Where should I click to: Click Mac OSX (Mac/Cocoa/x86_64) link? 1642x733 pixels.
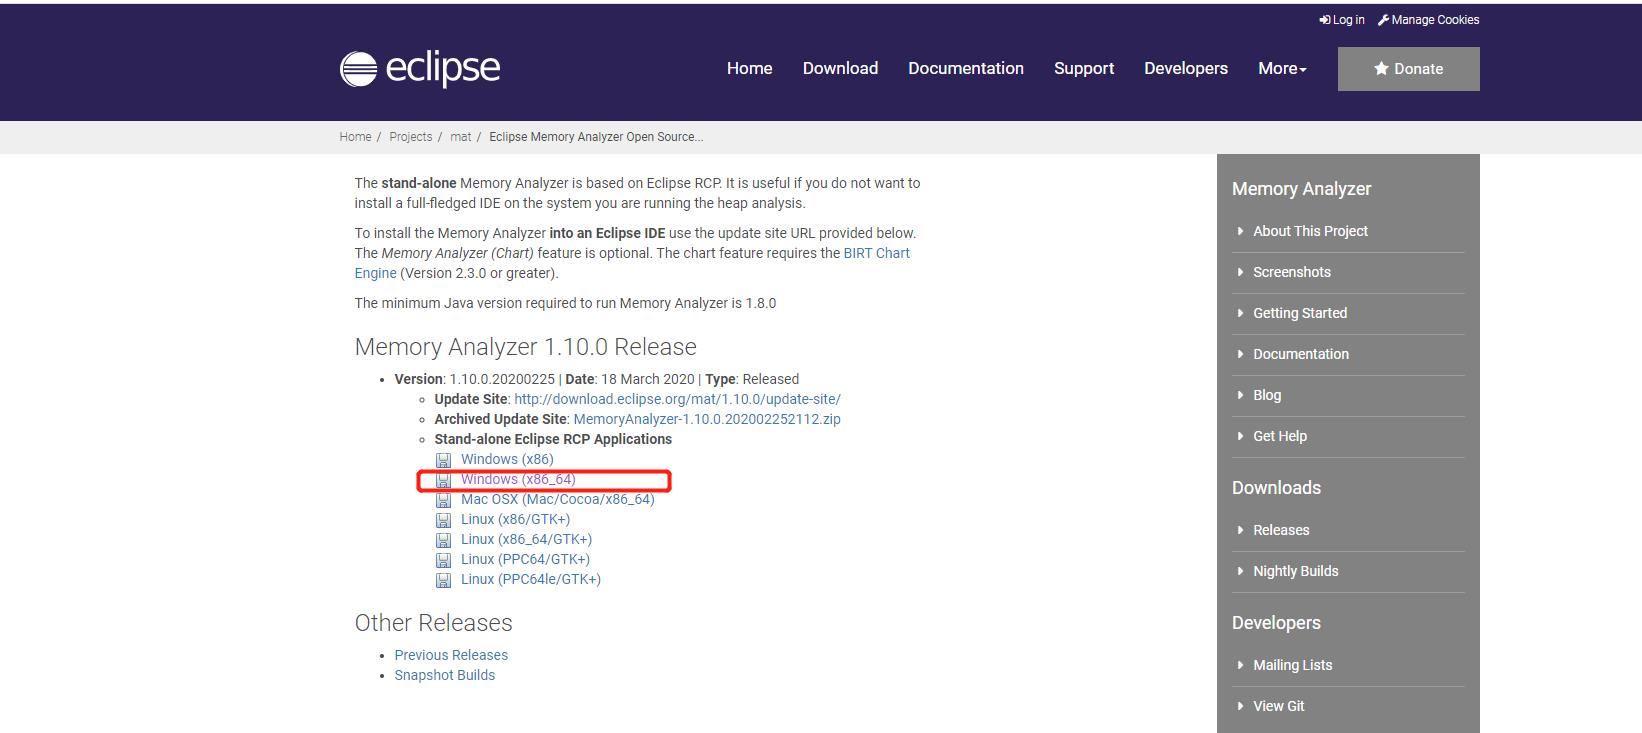tap(558, 499)
